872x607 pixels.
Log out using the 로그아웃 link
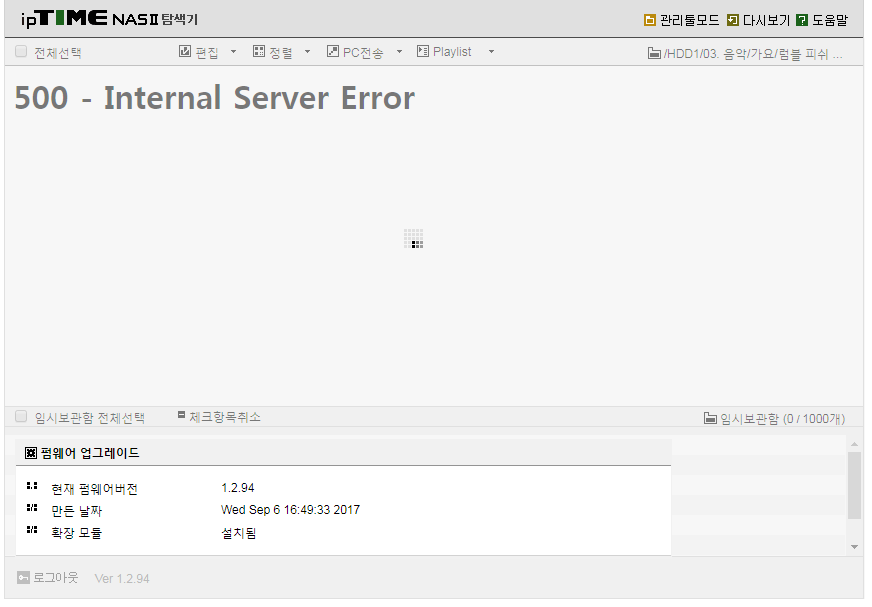coord(55,578)
